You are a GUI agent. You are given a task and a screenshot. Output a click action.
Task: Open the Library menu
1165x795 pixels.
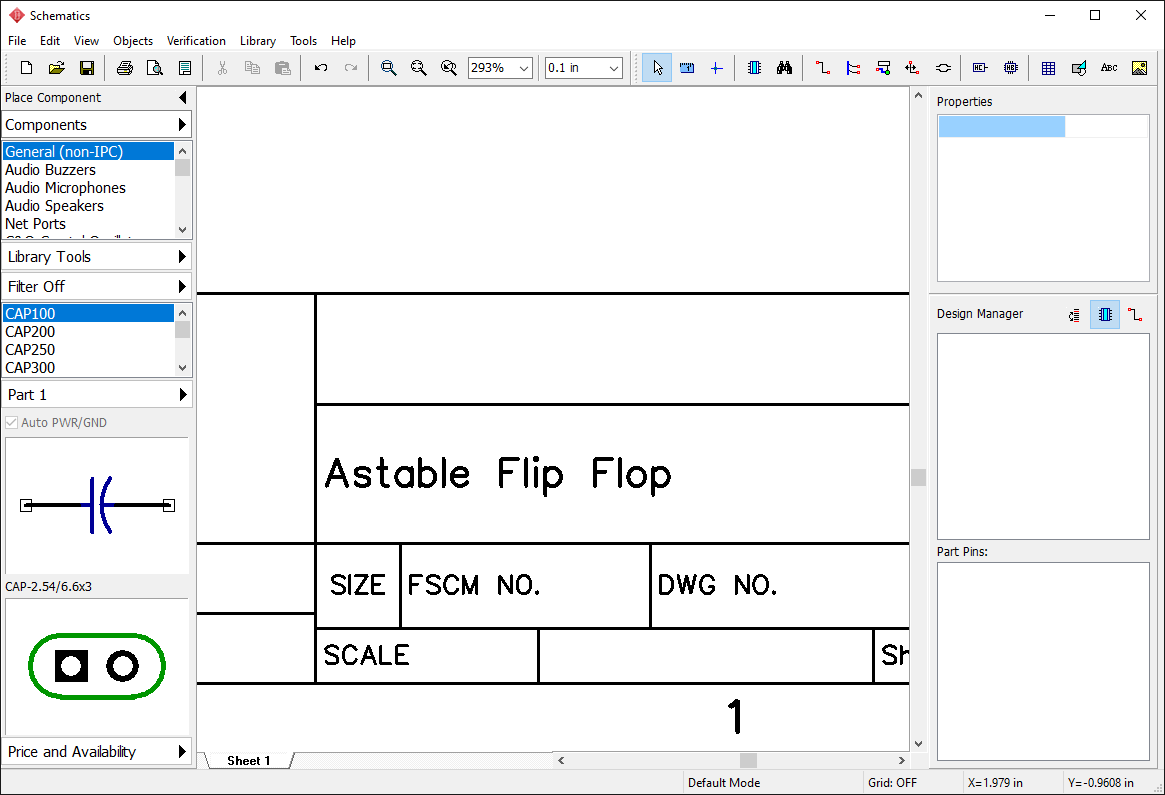click(258, 41)
